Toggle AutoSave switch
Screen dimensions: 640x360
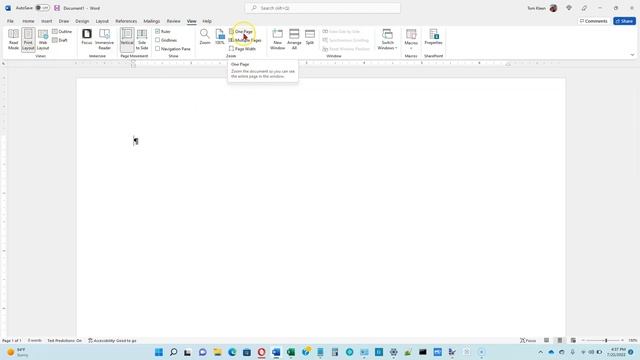pos(42,8)
